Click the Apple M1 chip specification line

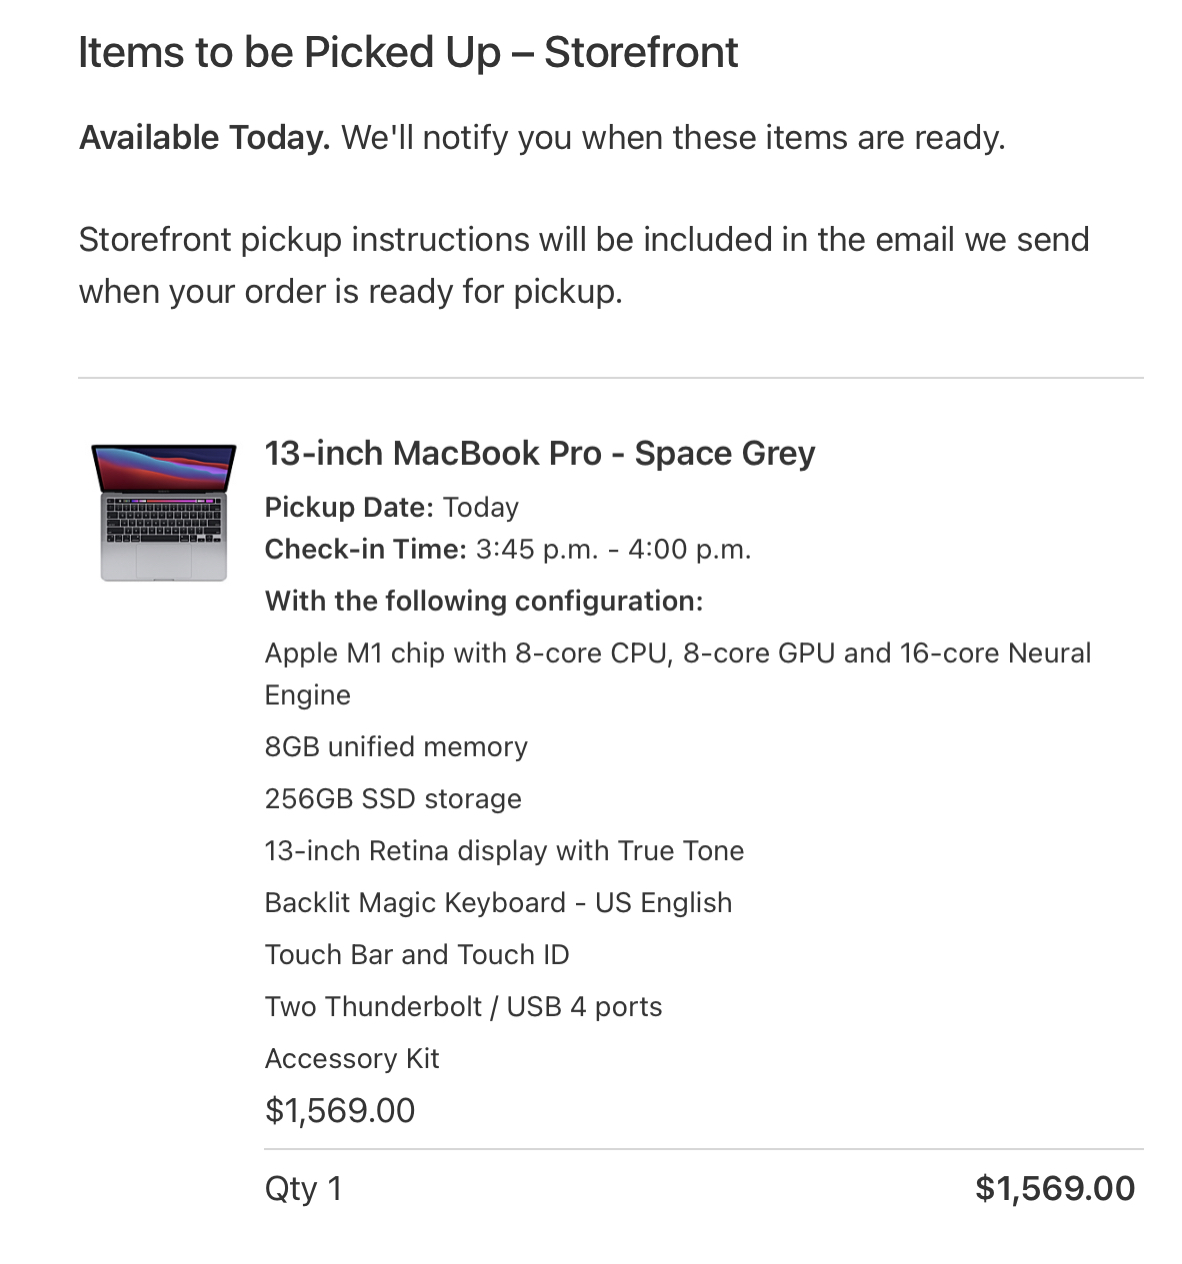(x=678, y=674)
